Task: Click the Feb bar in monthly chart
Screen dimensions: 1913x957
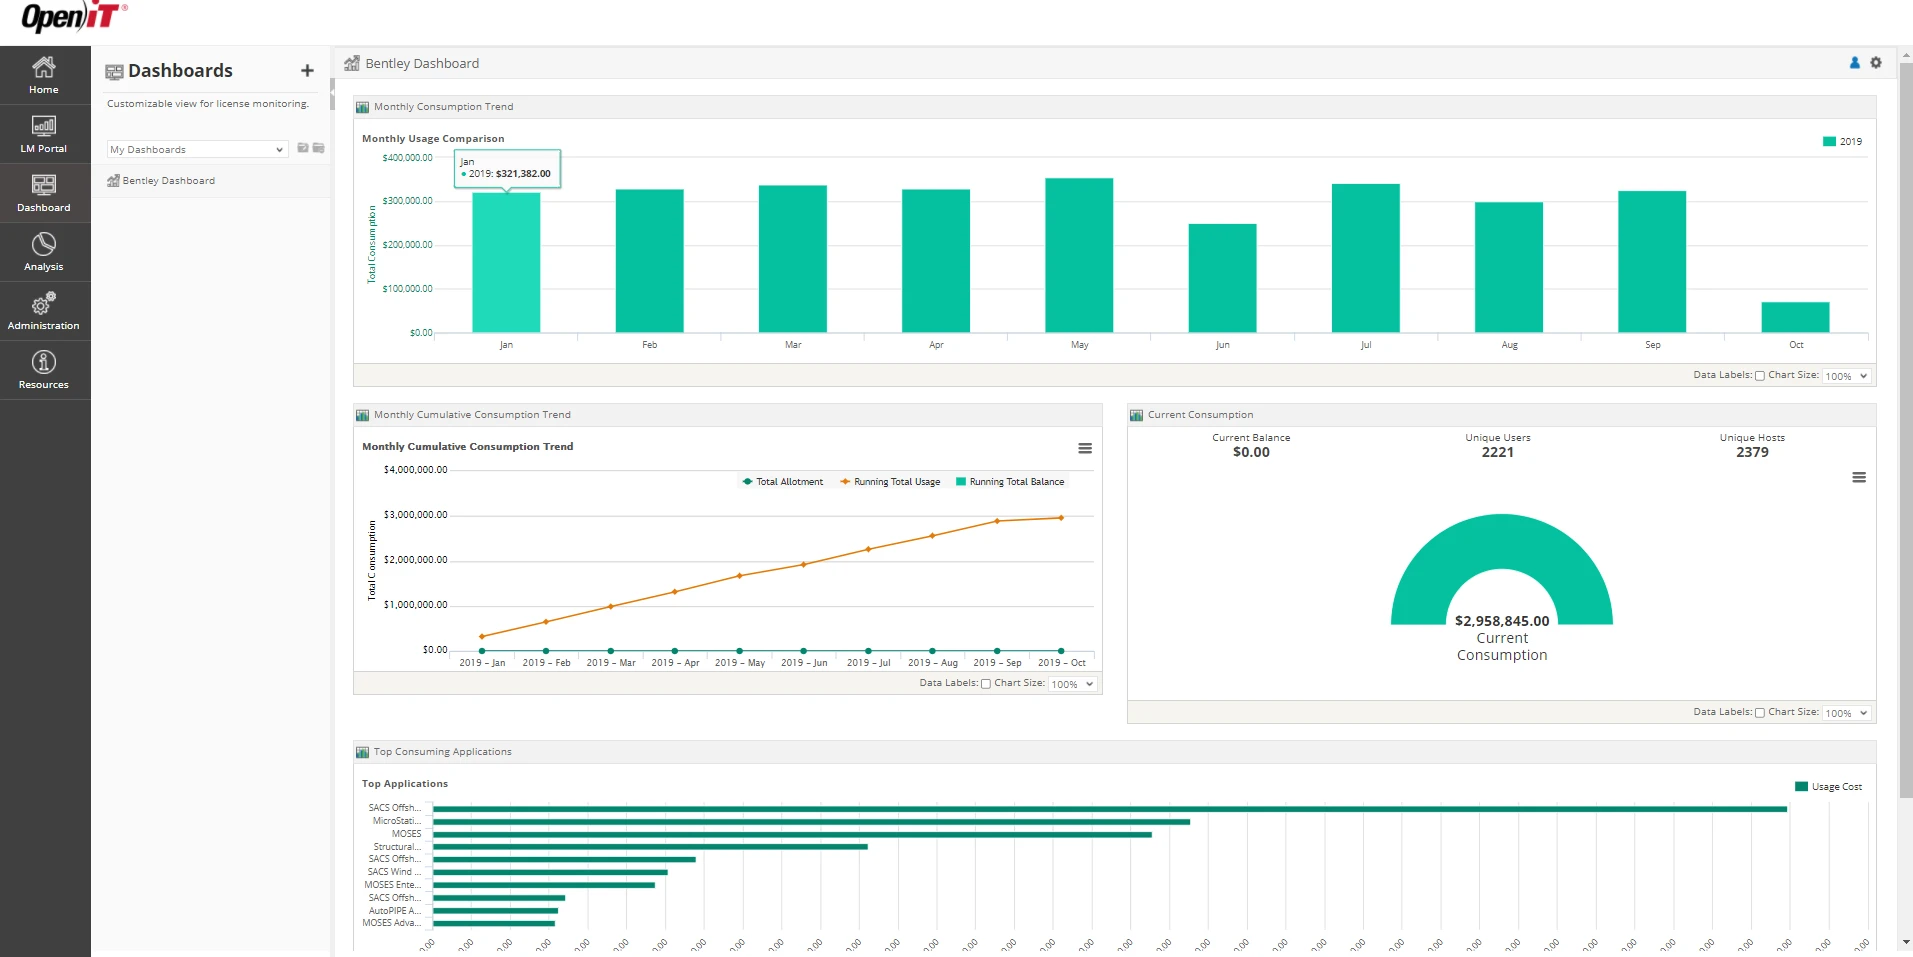Action: pos(649,260)
